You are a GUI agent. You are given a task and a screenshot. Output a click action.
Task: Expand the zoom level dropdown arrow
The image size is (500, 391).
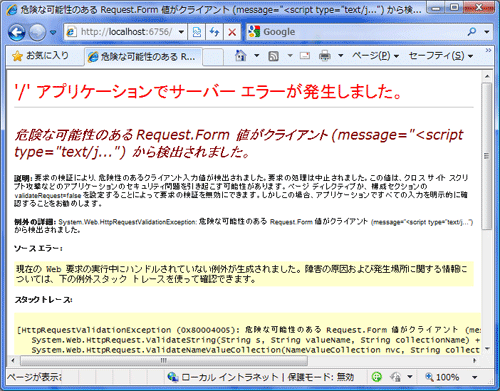[475, 377]
